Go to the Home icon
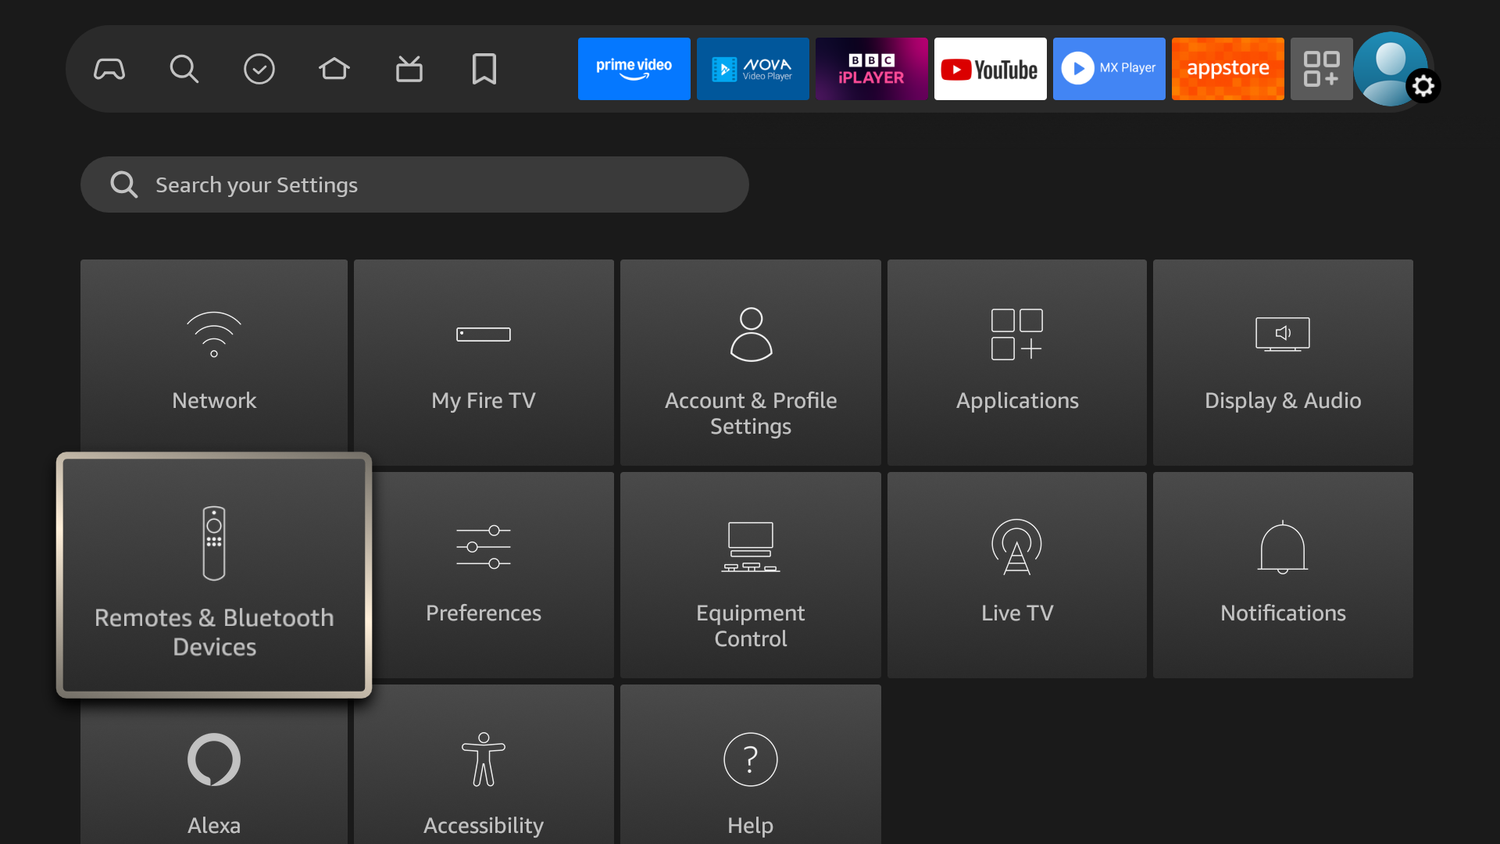Viewport: 1500px width, 844px height. click(x=334, y=69)
